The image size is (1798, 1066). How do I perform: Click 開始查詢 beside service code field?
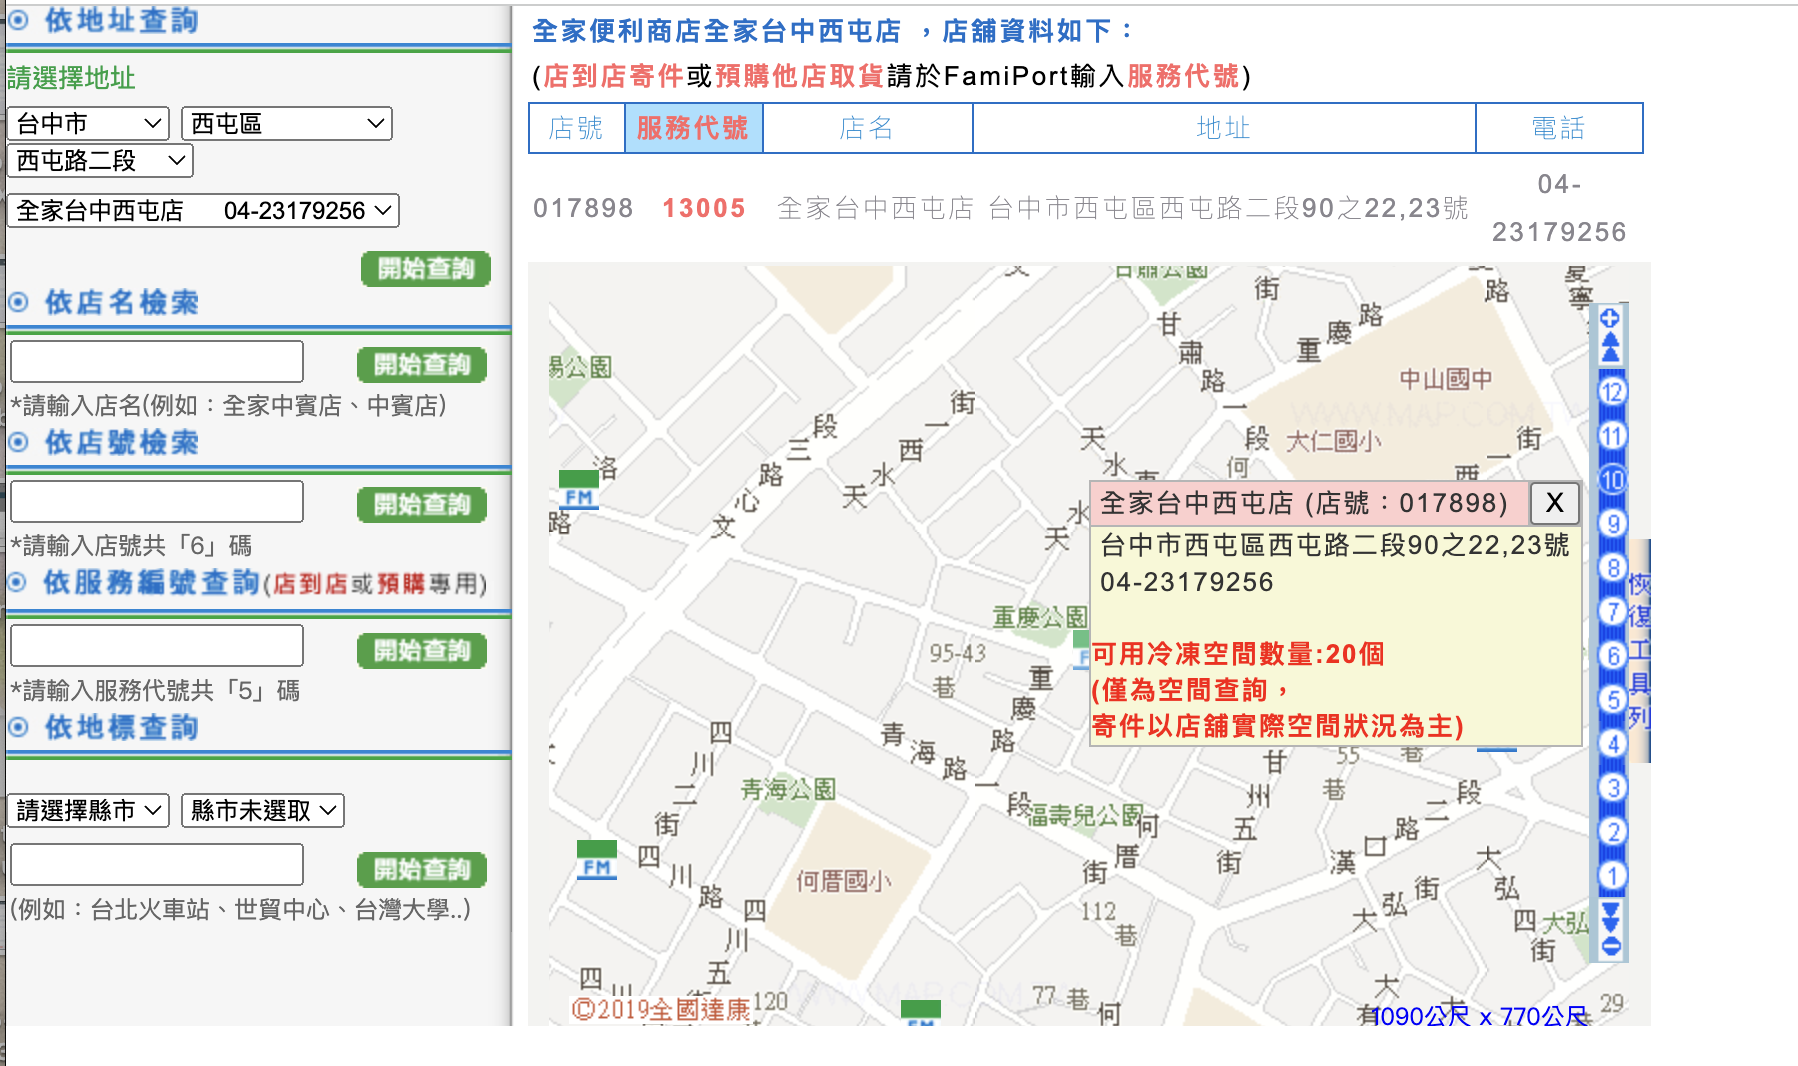pyautogui.click(x=422, y=651)
